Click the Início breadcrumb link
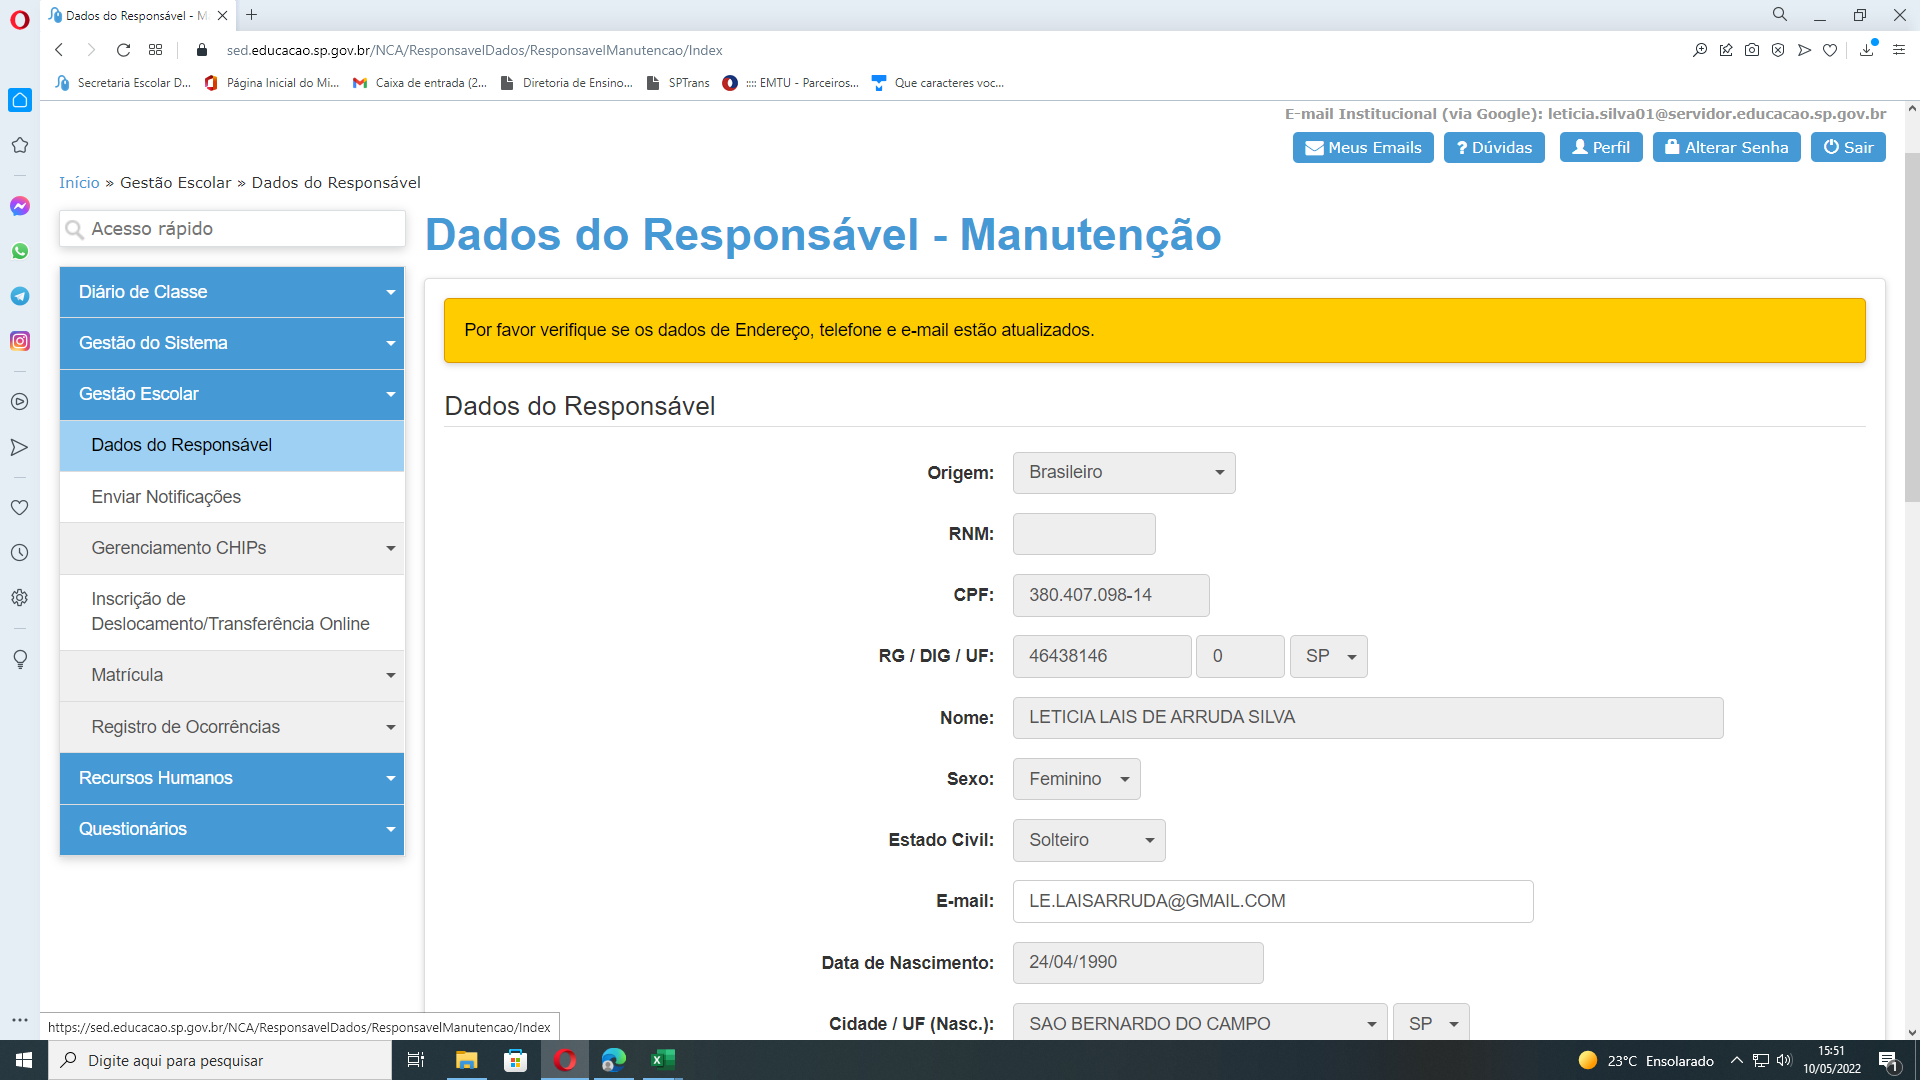The image size is (1920, 1080). pos(79,182)
